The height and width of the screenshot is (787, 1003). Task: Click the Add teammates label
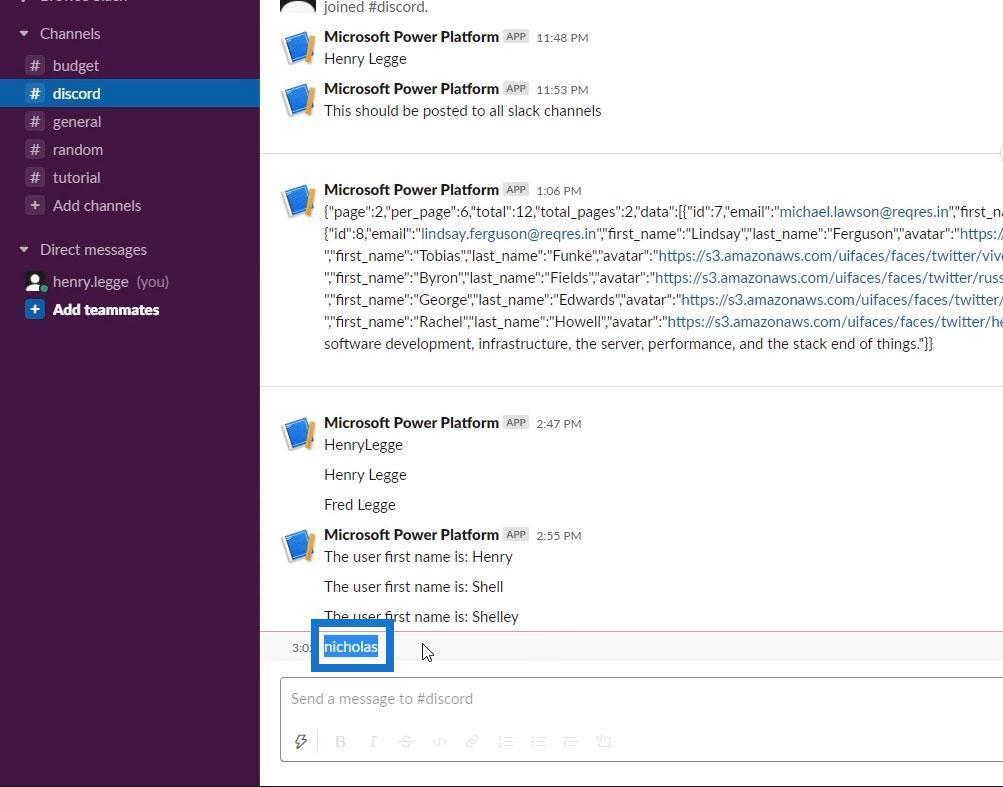106,310
